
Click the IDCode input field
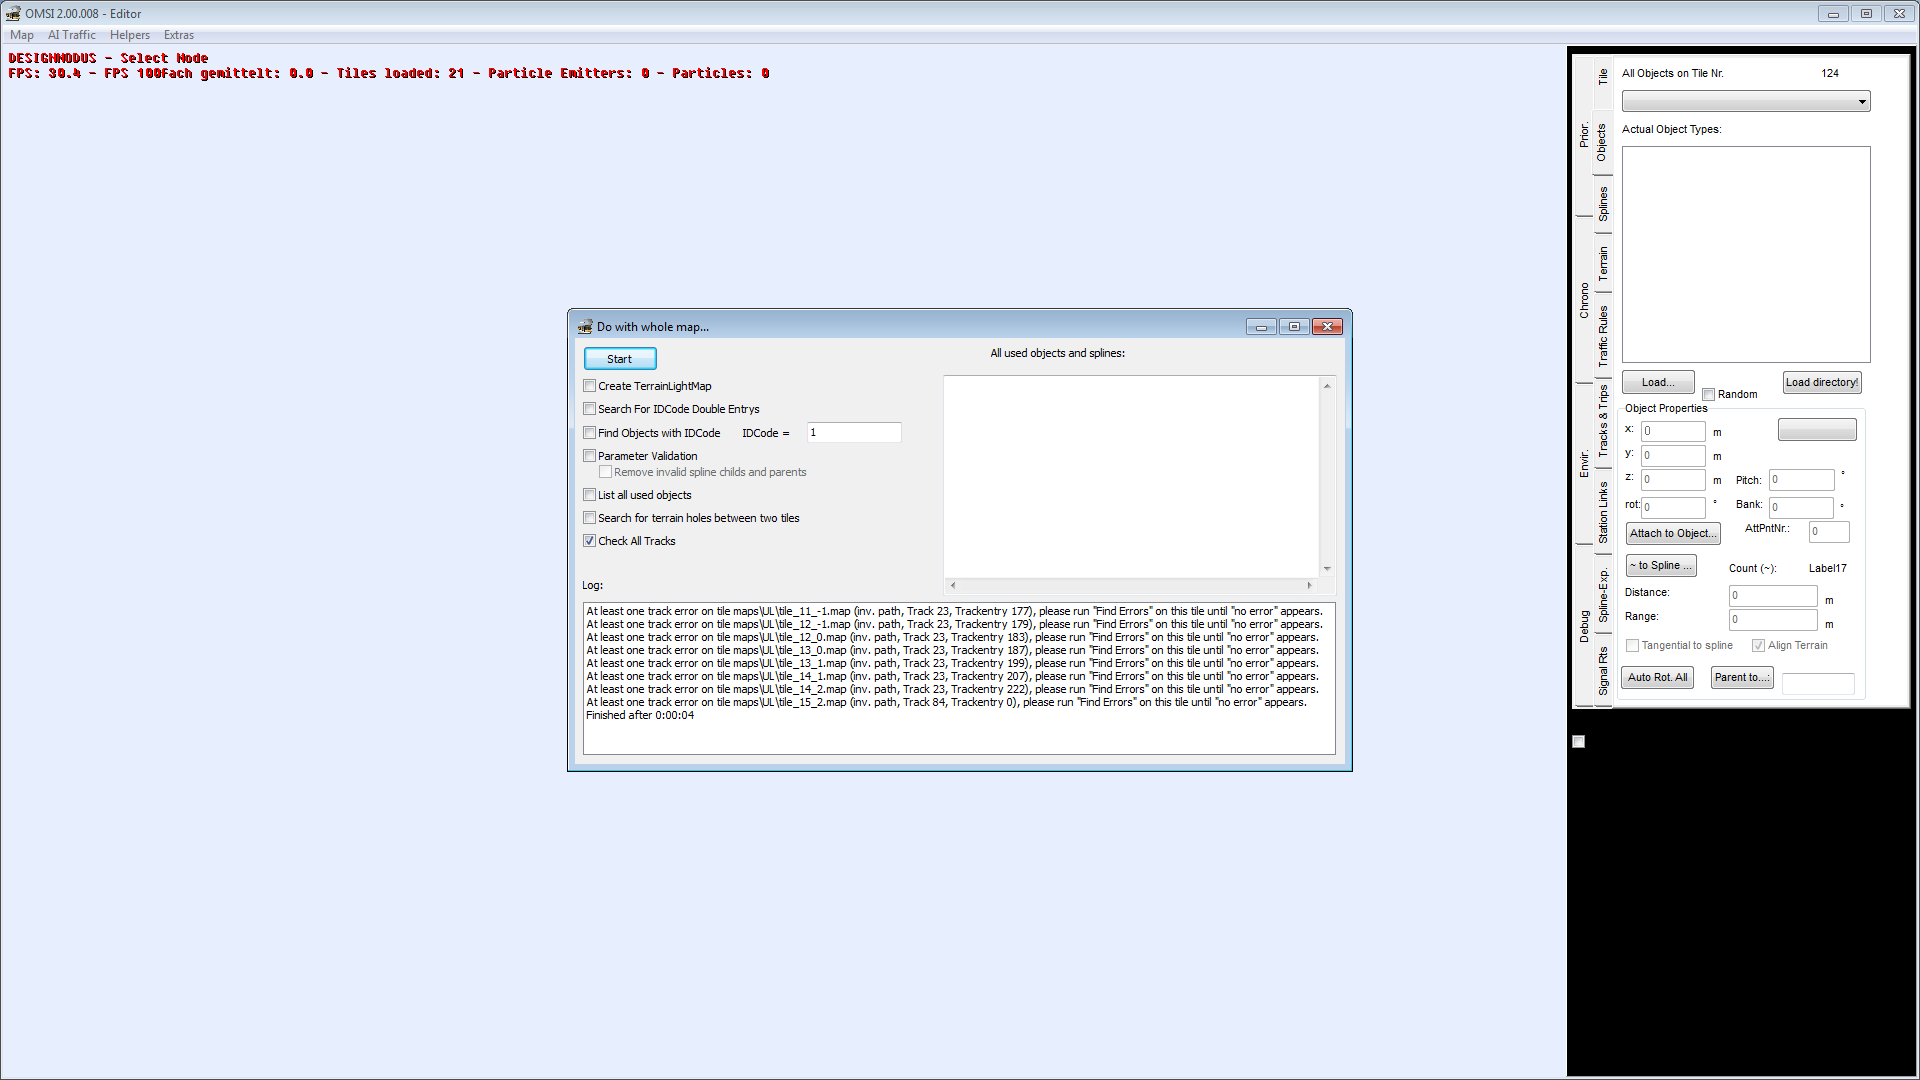coord(853,433)
